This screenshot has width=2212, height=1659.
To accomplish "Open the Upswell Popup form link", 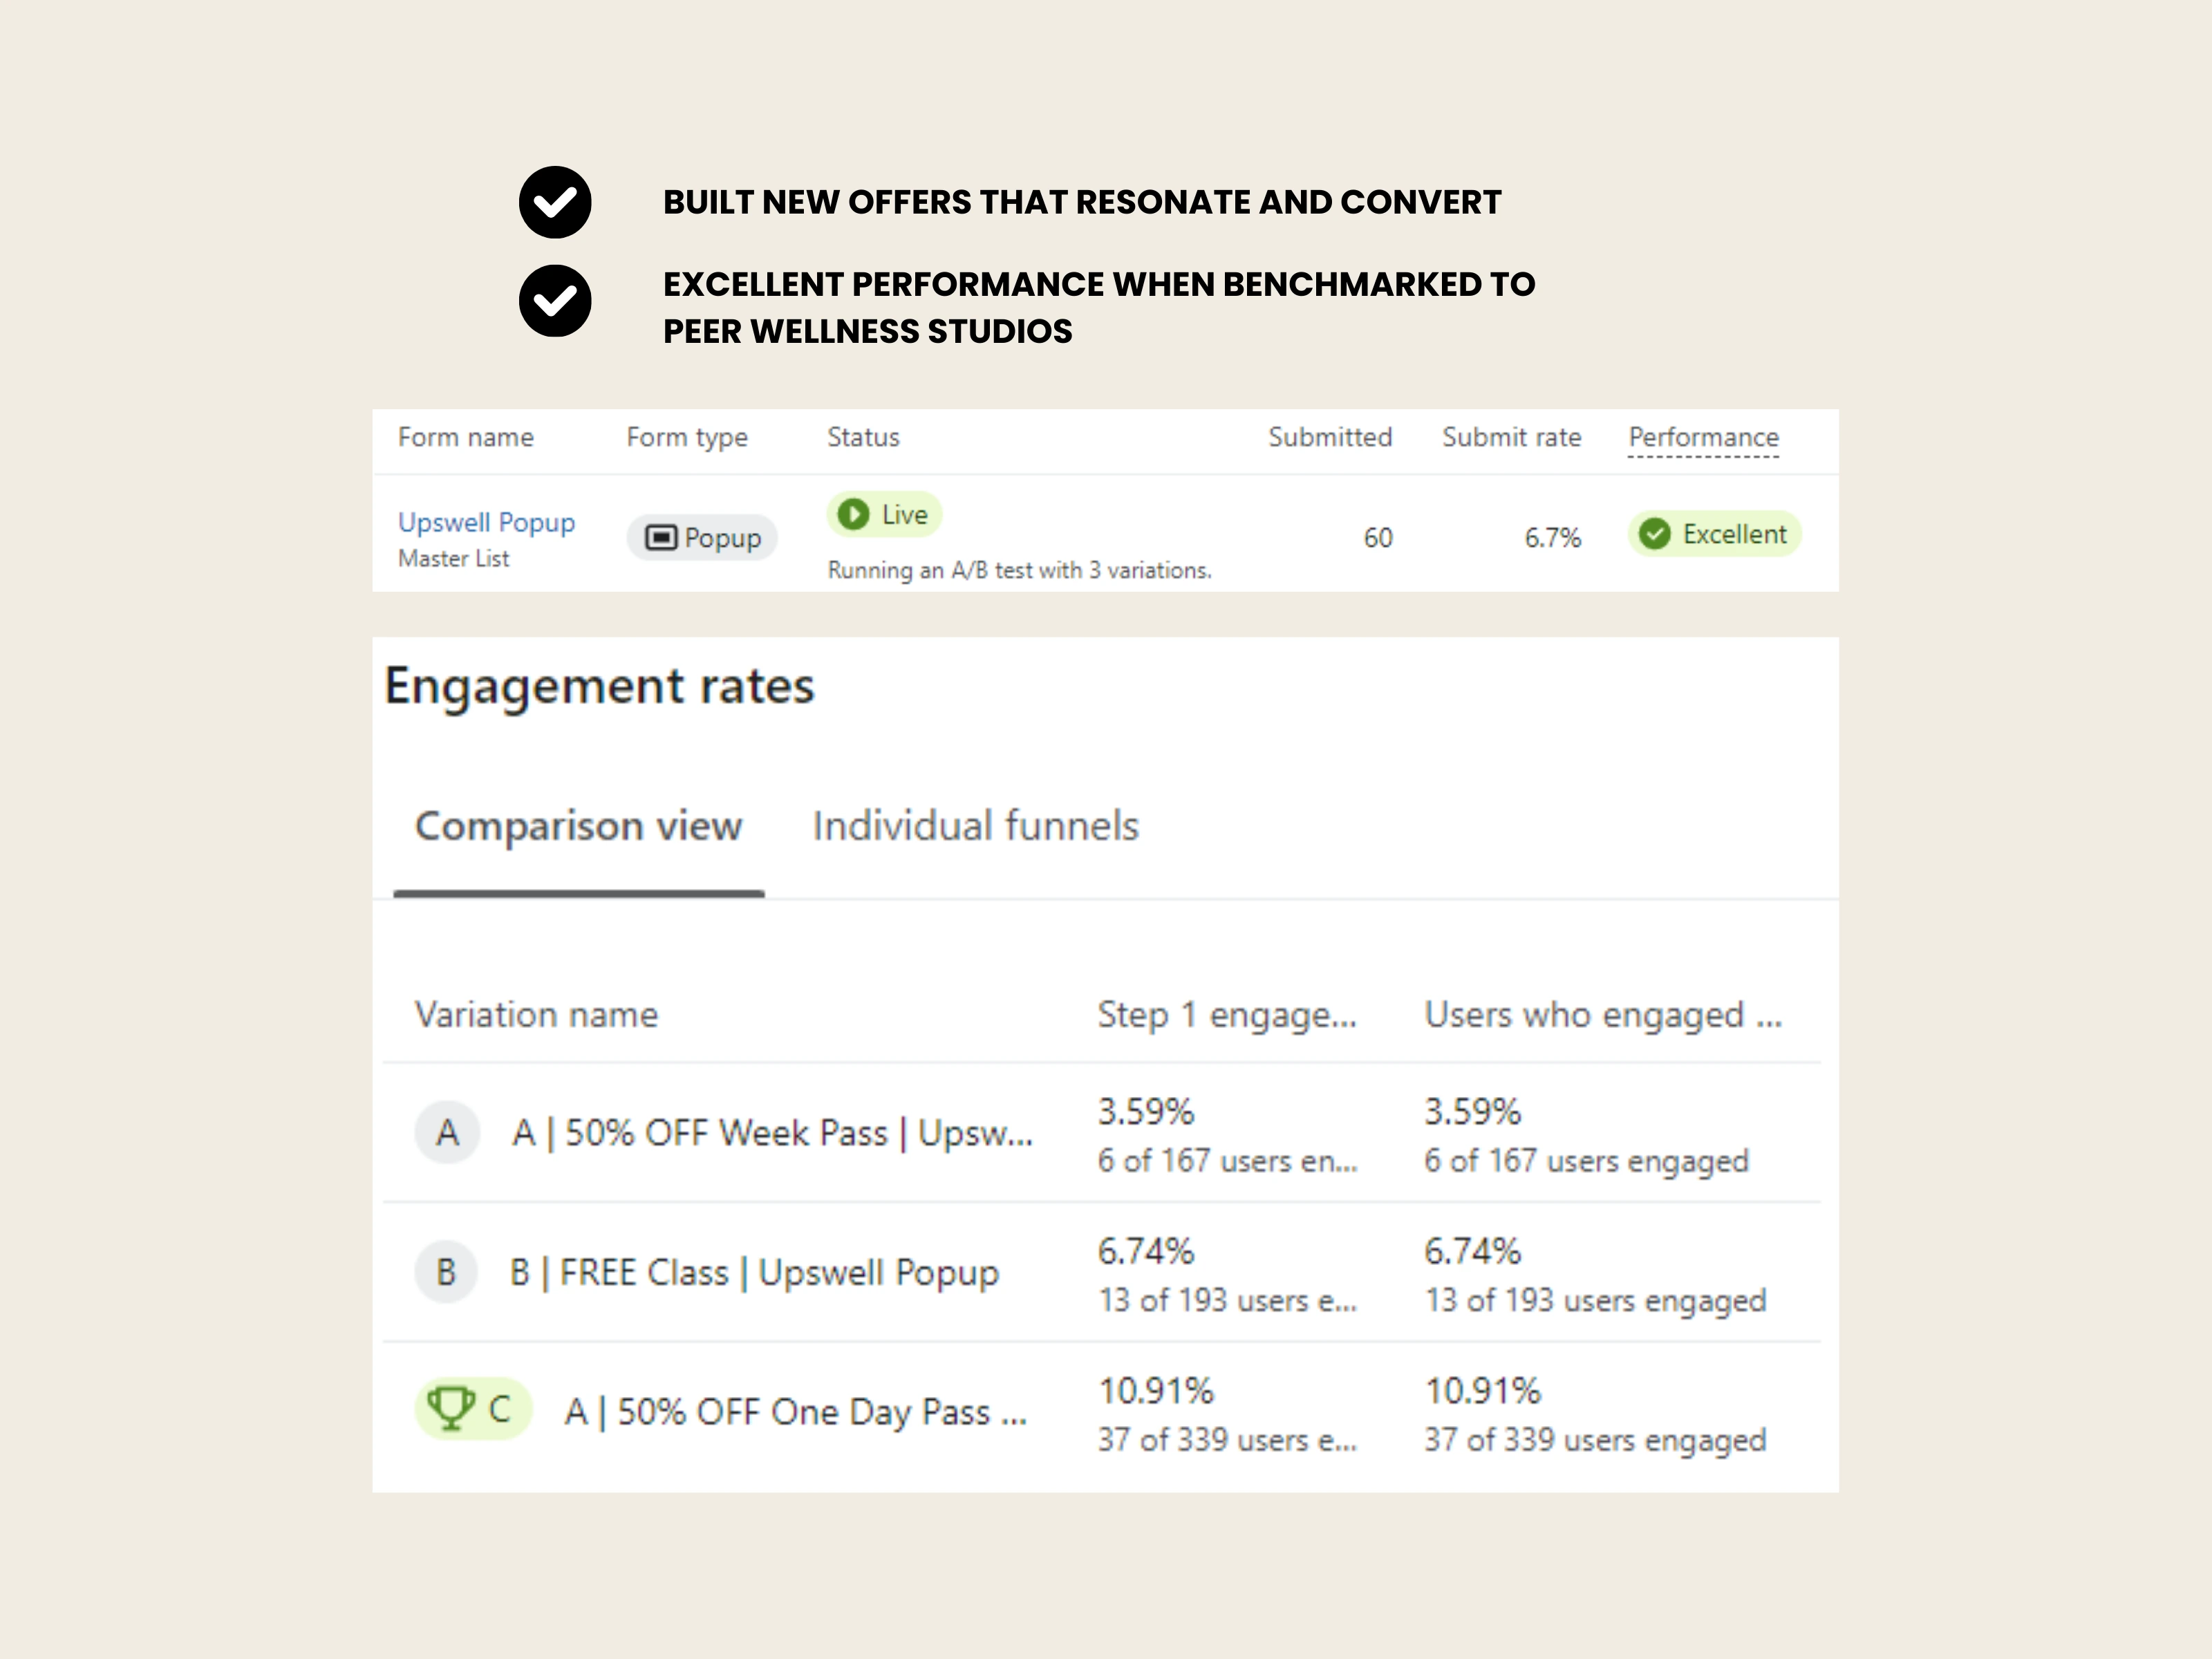I will (x=486, y=523).
